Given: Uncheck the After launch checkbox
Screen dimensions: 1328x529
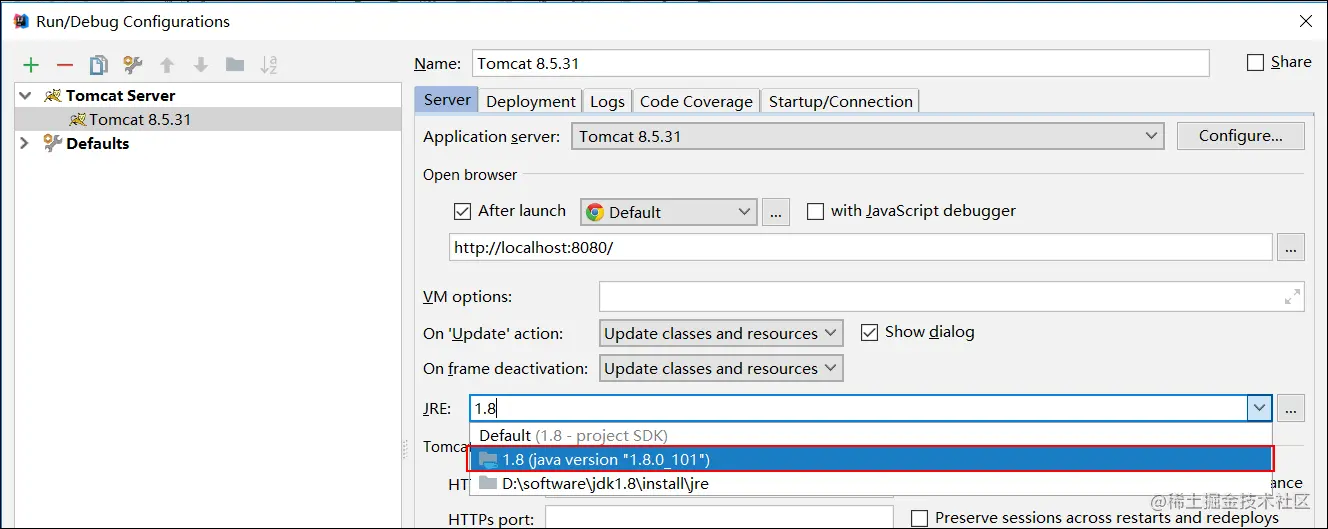Looking at the screenshot, I should coord(462,211).
